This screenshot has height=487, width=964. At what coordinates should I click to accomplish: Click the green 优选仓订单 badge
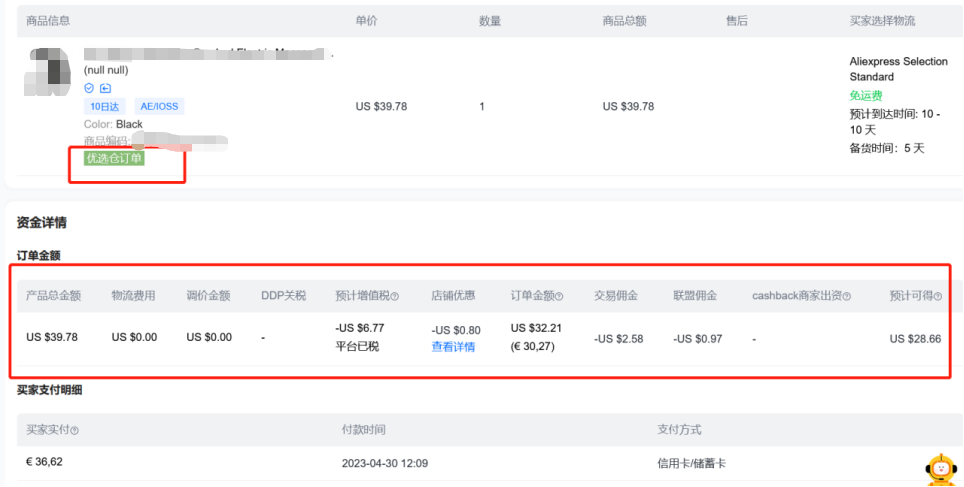tap(114, 158)
